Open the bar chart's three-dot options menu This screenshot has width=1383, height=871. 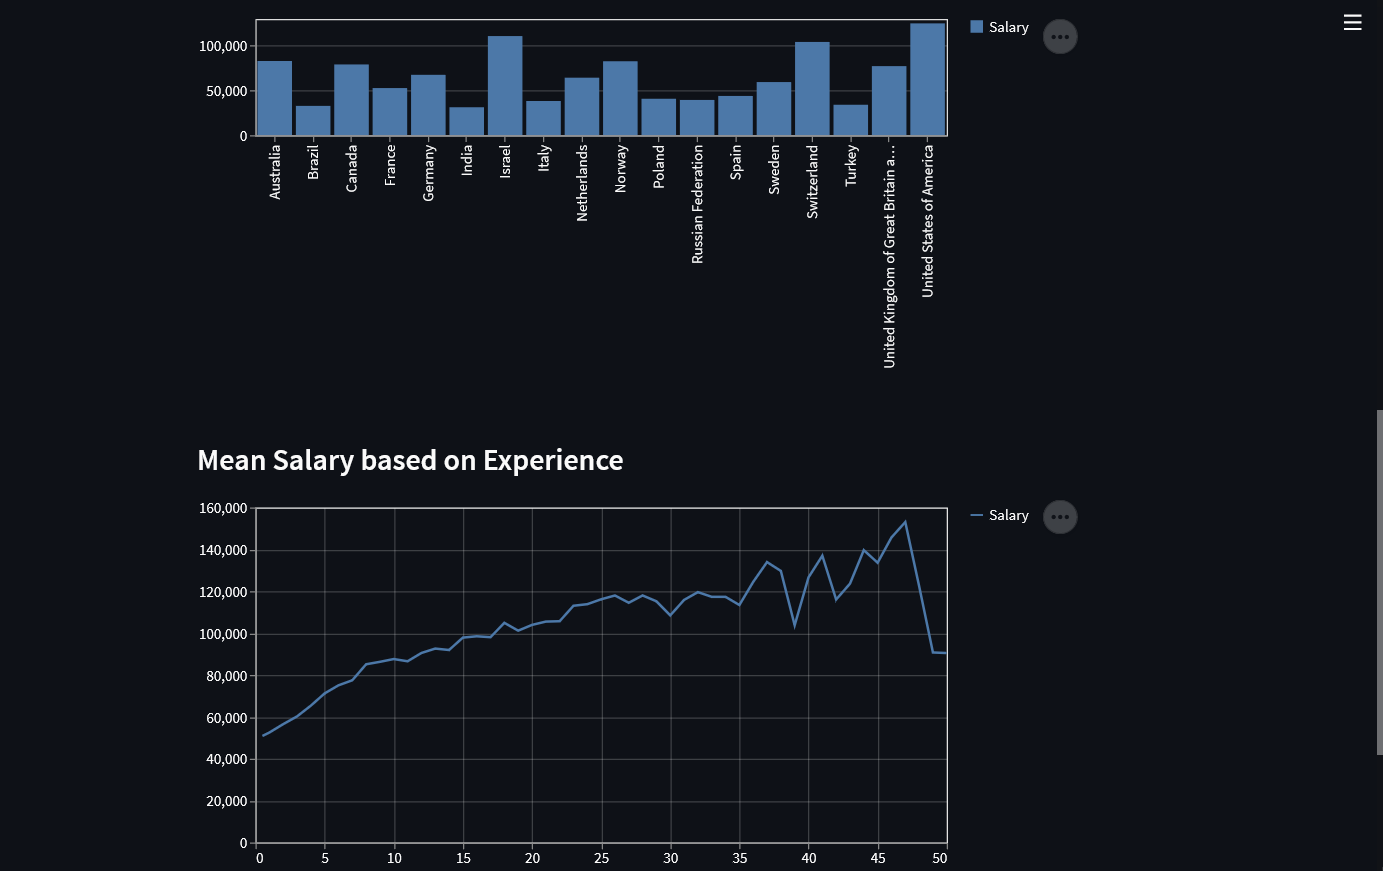pyautogui.click(x=1060, y=37)
